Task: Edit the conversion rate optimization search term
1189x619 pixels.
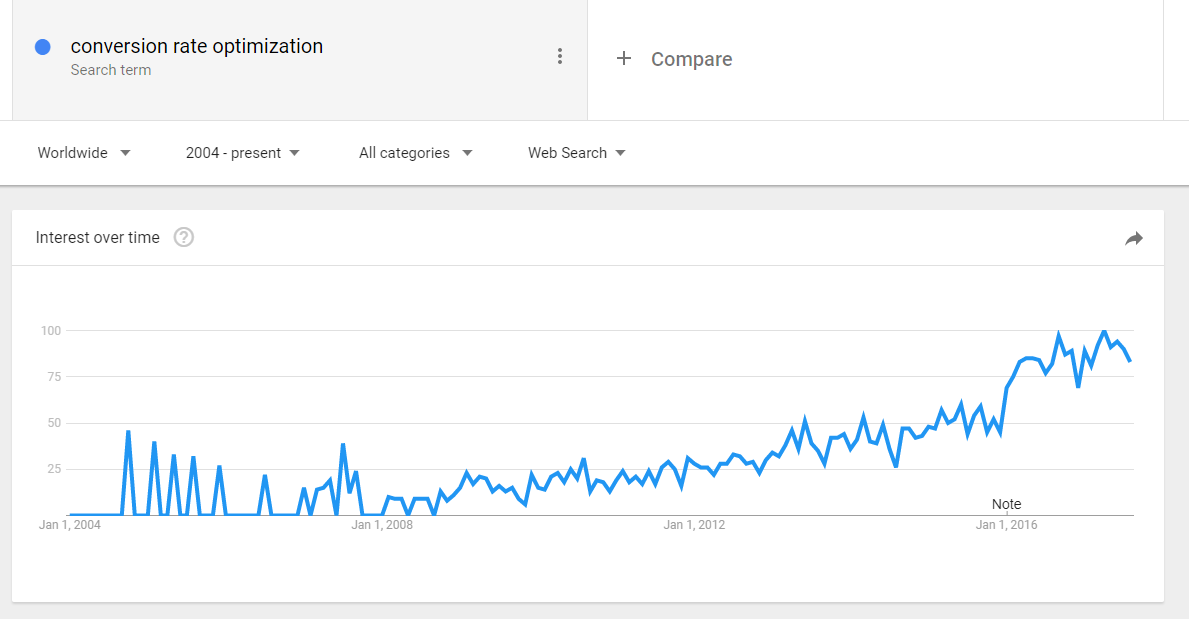Action: [197, 46]
